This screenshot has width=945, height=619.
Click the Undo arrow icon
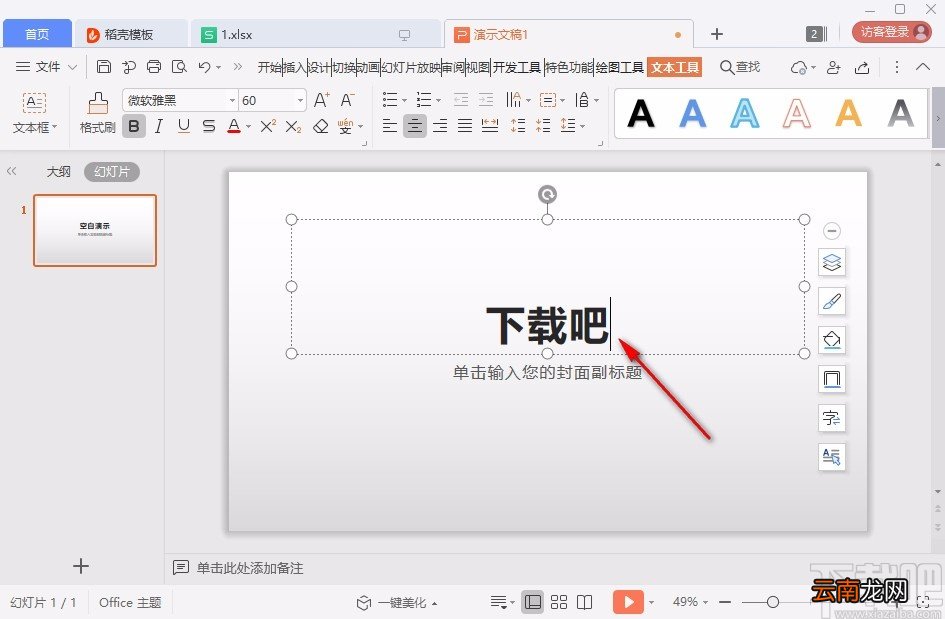pyautogui.click(x=204, y=66)
